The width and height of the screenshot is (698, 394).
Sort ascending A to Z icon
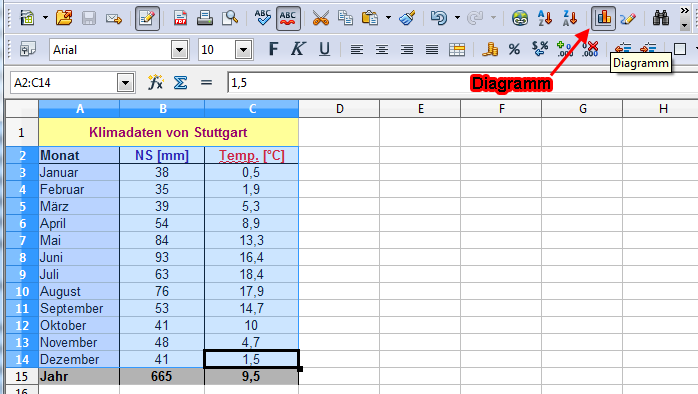pos(545,18)
